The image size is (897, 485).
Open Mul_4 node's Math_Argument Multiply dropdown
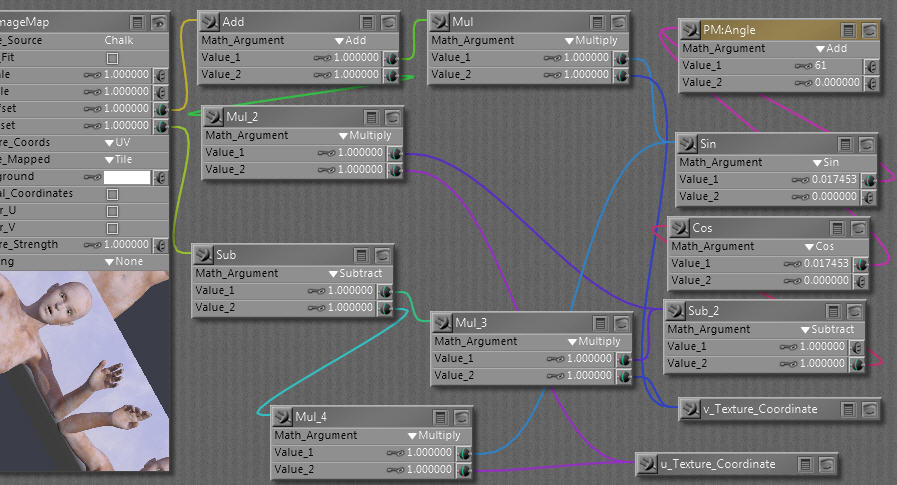click(x=434, y=435)
